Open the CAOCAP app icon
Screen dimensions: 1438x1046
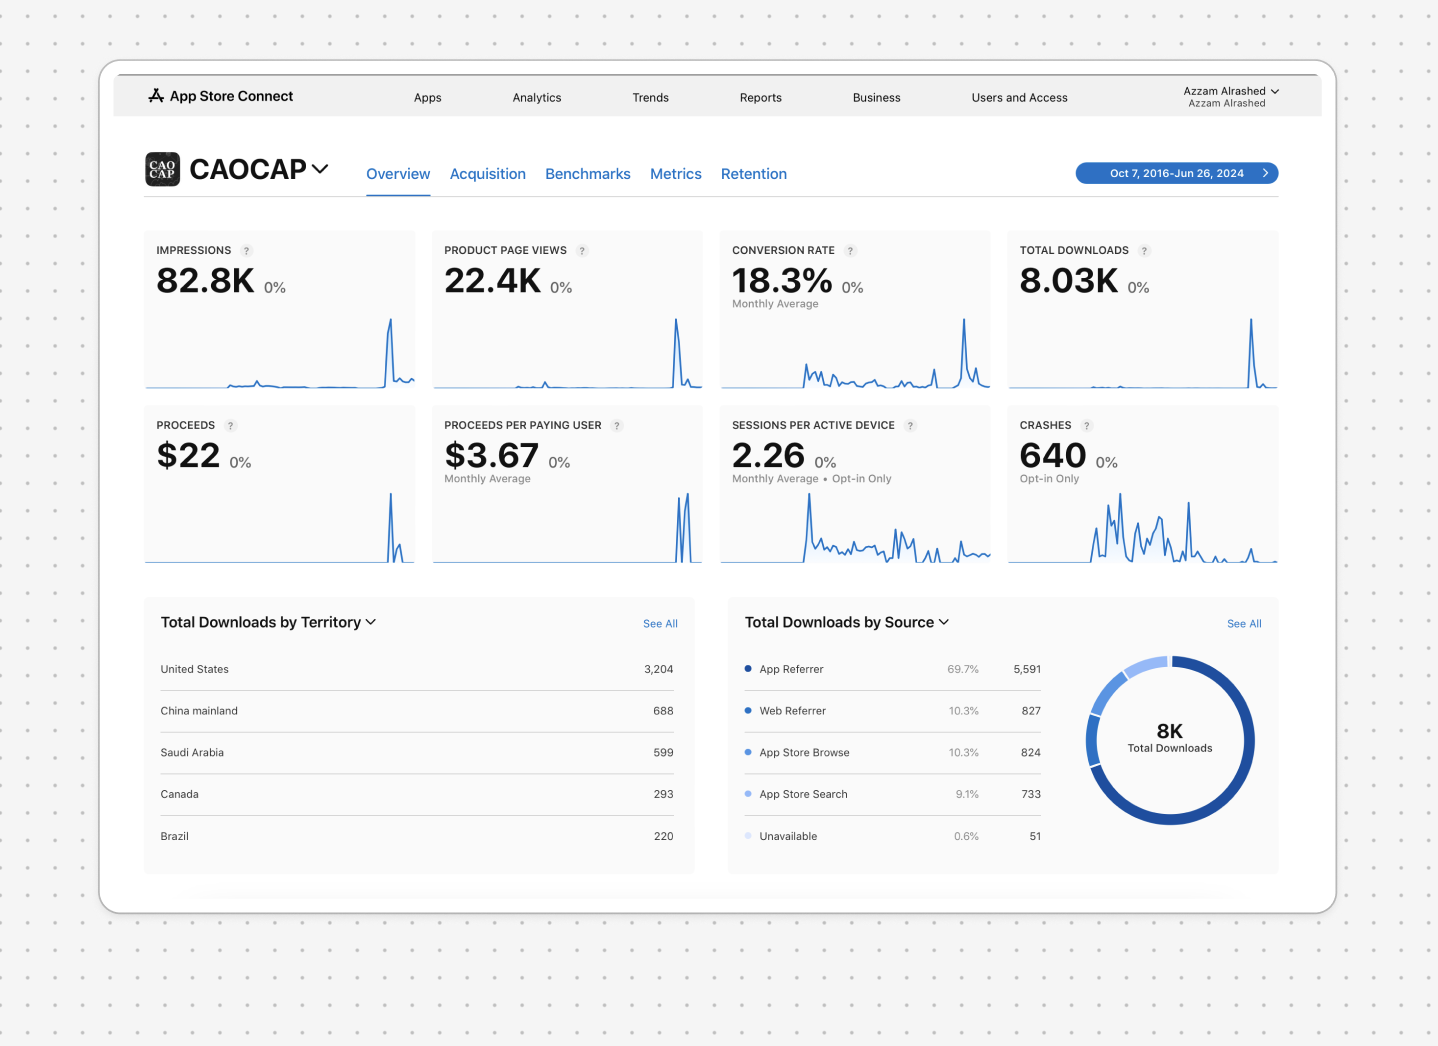pyautogui.click(x=162, y=169)
